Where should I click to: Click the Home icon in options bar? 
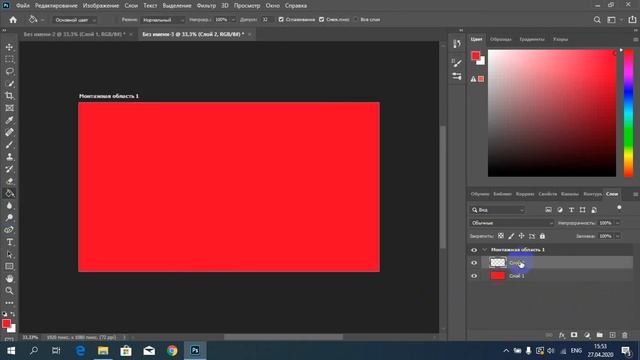coord(13,20)
